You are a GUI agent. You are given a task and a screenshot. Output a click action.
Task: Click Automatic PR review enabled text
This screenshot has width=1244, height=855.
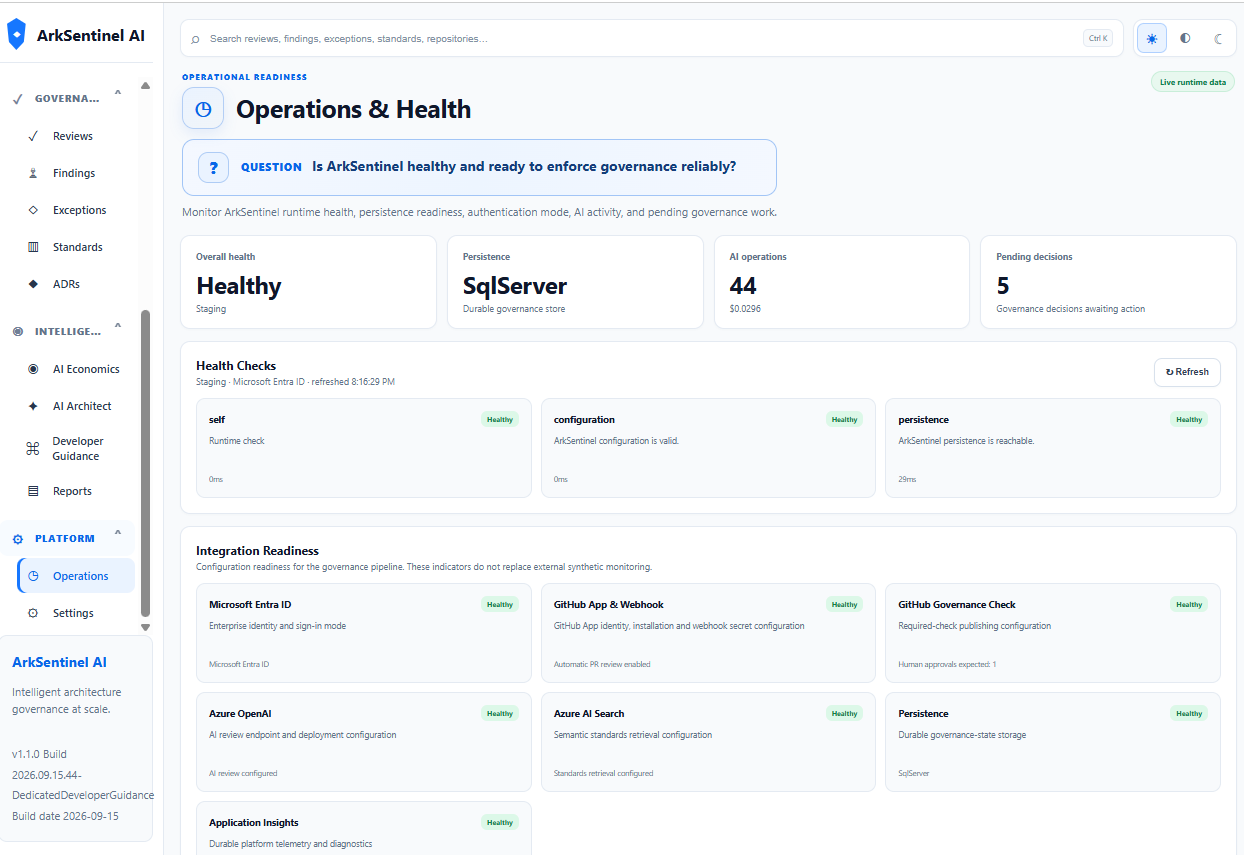tap(602, 664)
